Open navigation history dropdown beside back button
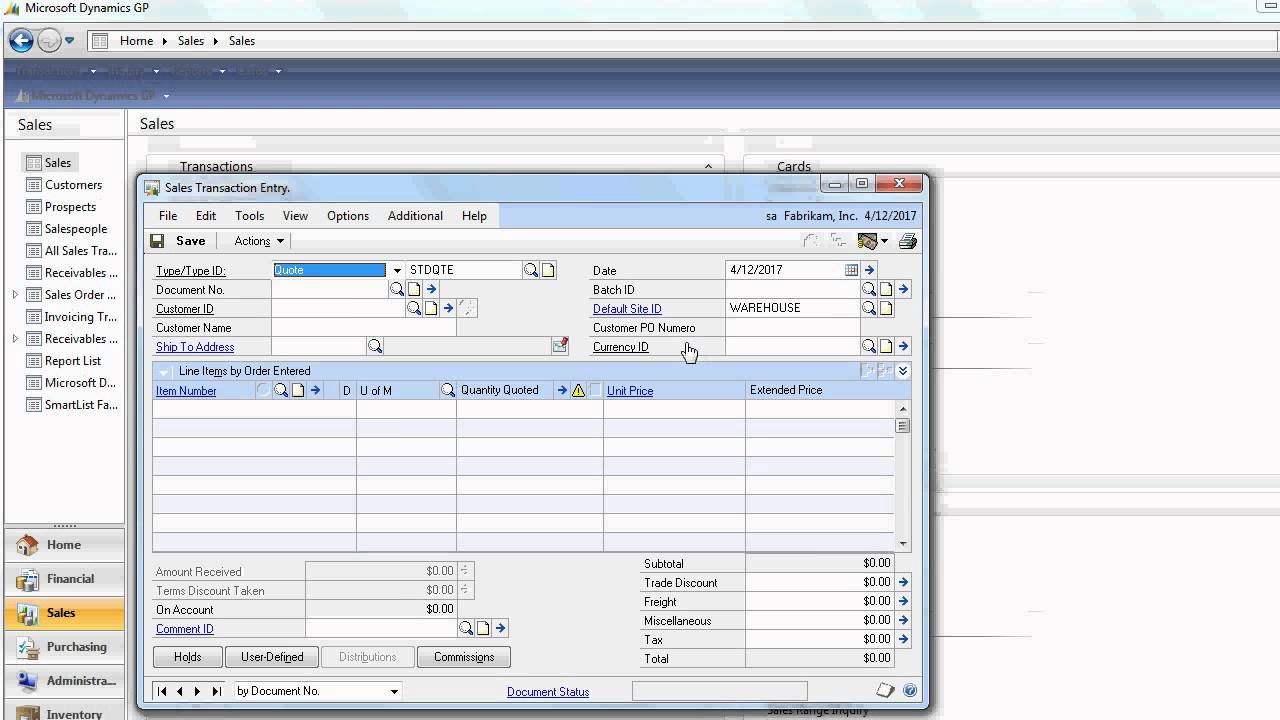 (69, 41)
